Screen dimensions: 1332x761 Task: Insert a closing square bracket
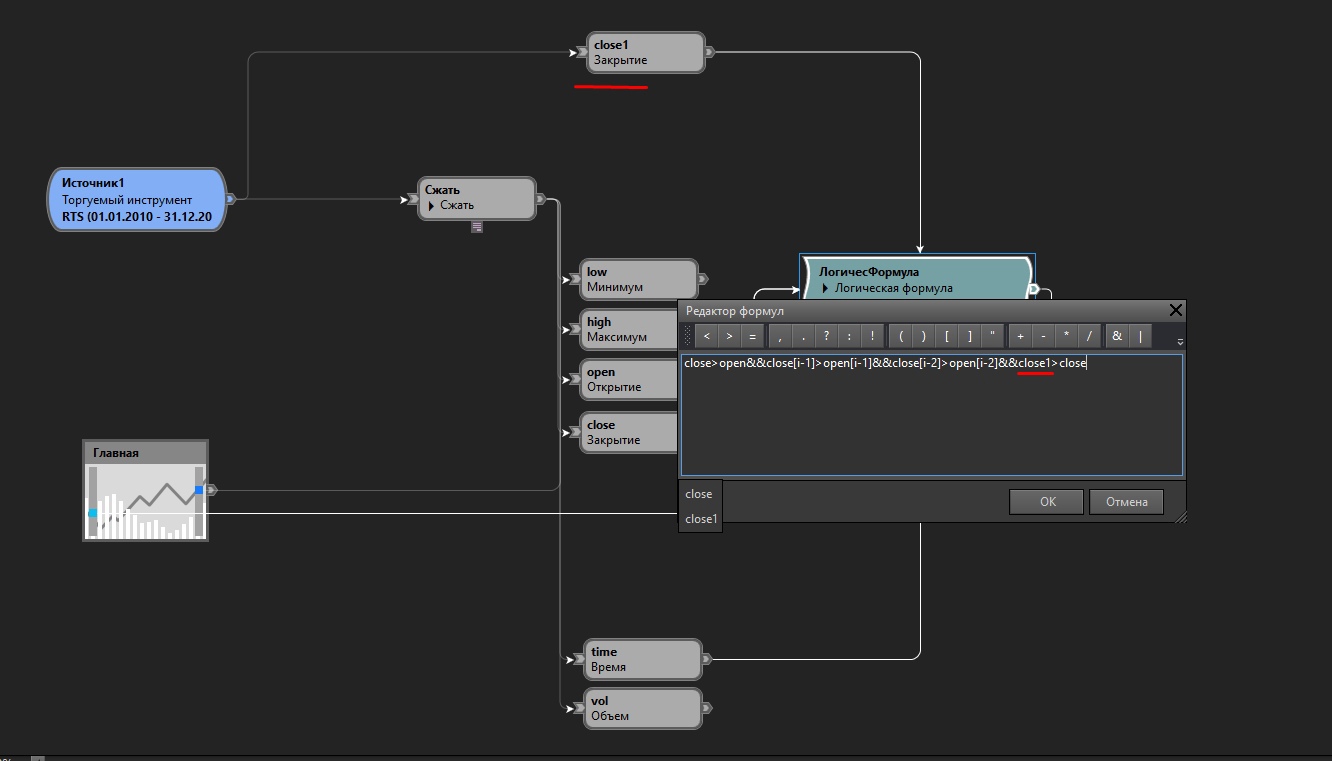(x=969, y=336)
